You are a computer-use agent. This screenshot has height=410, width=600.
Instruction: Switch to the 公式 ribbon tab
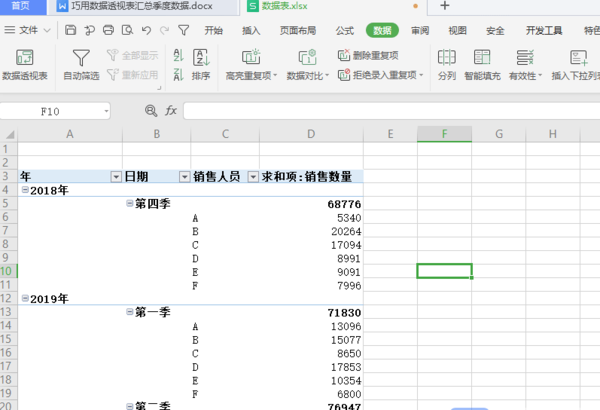click(x=344, y=30)
